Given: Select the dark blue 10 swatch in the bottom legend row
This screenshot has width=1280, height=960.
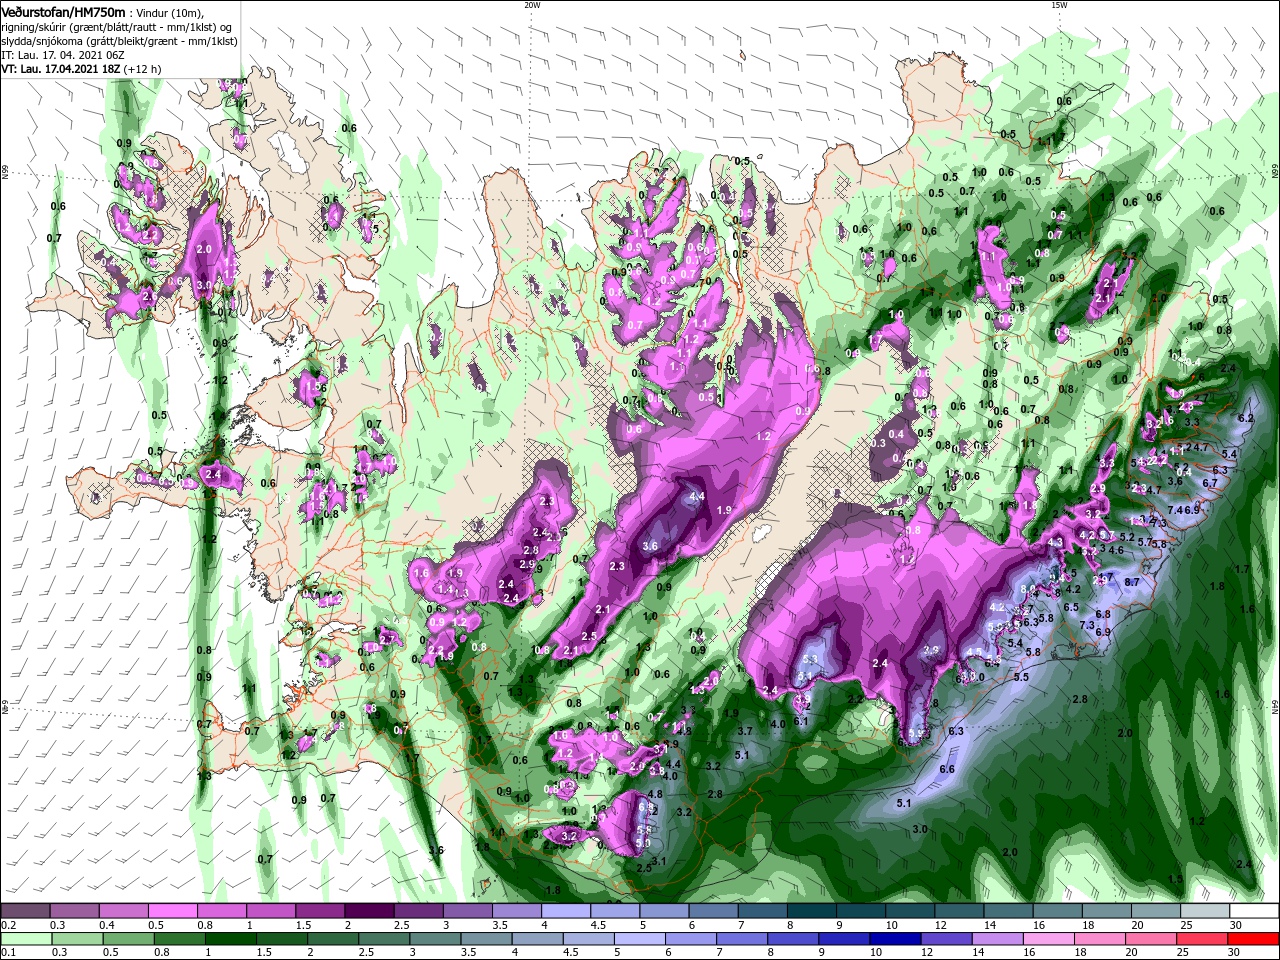Looking at the screenshot, I should click(894, 938).
